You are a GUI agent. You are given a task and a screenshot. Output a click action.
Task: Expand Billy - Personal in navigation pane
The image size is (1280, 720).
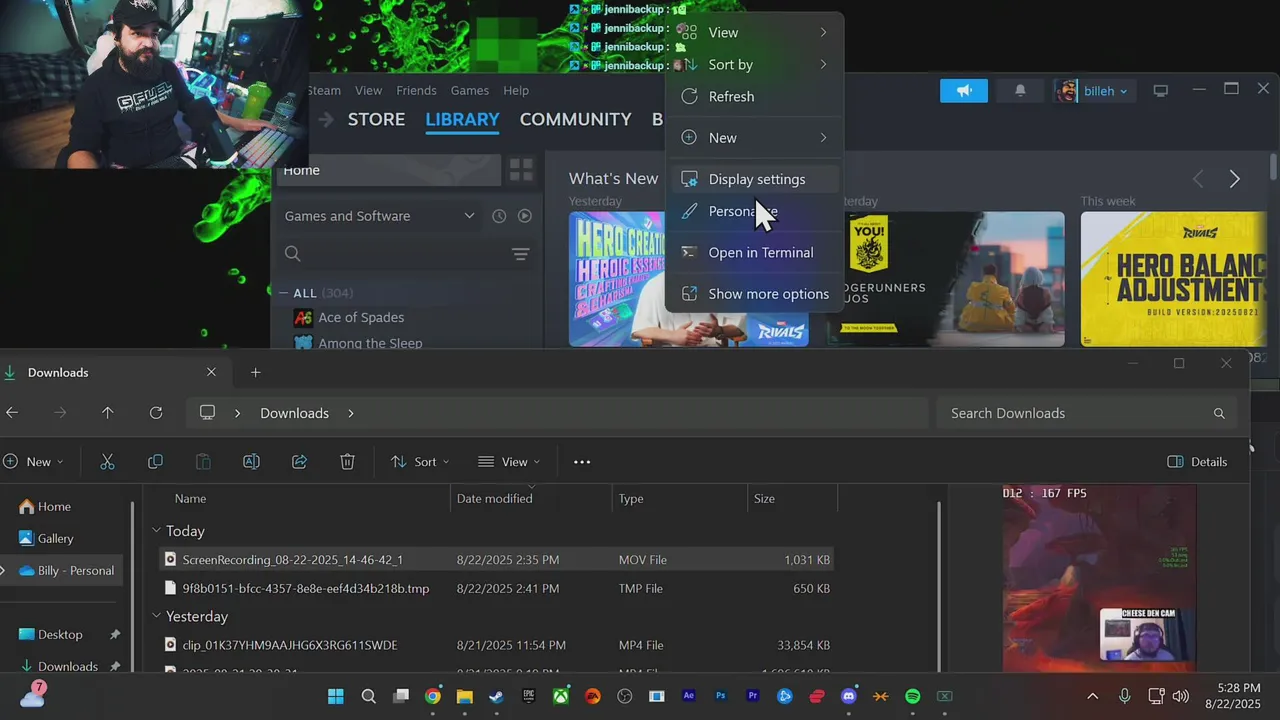point(4,571)
